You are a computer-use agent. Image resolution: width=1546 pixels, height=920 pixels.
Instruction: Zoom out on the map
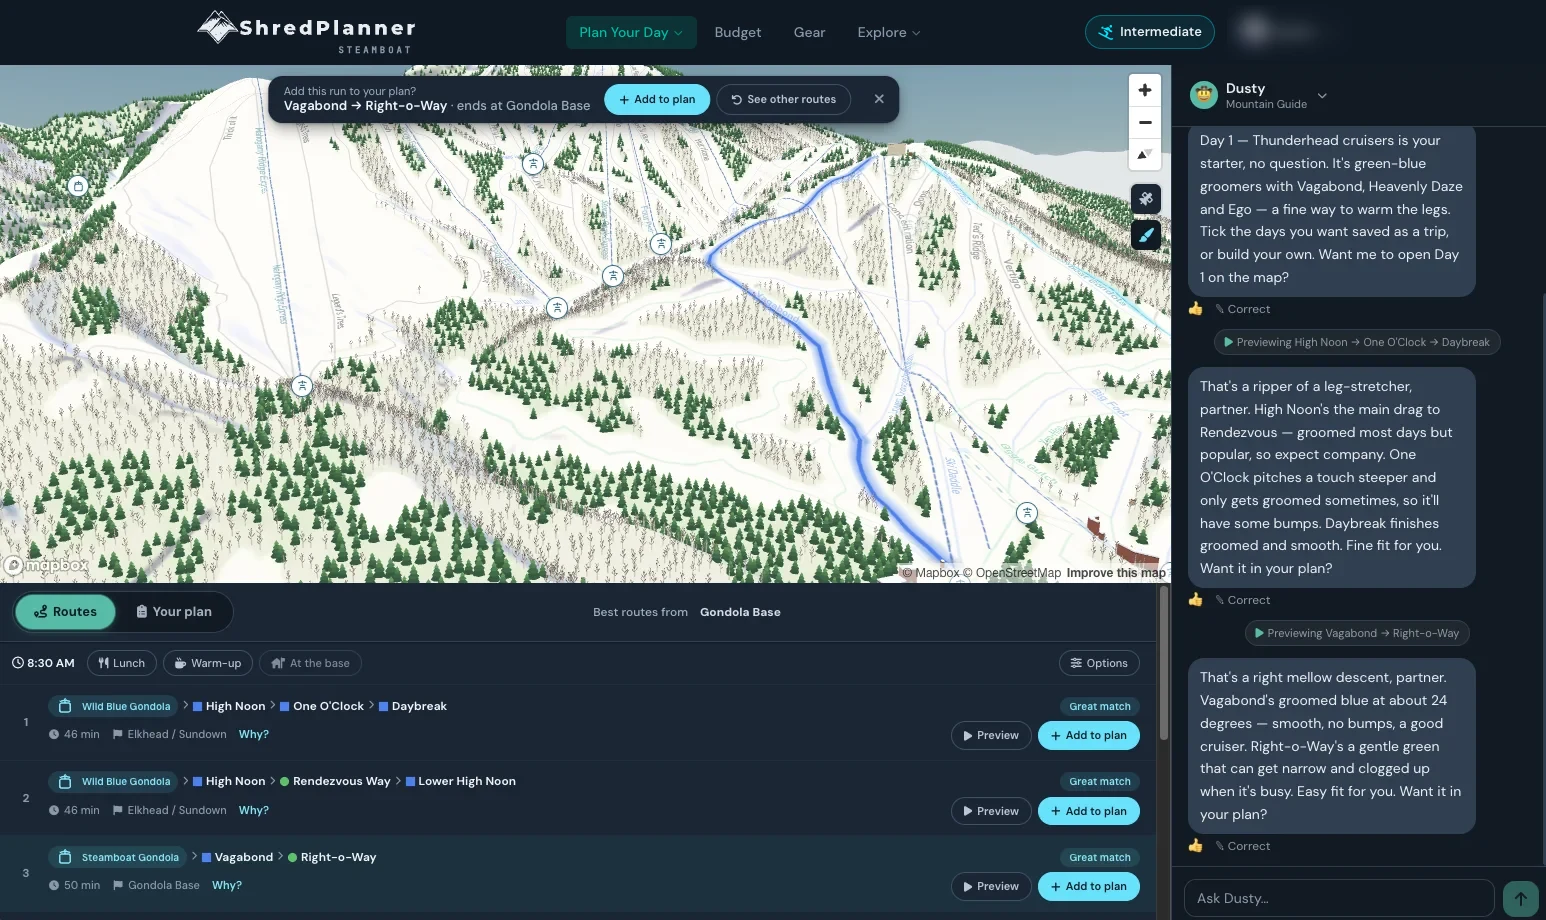coord(1145,122)
